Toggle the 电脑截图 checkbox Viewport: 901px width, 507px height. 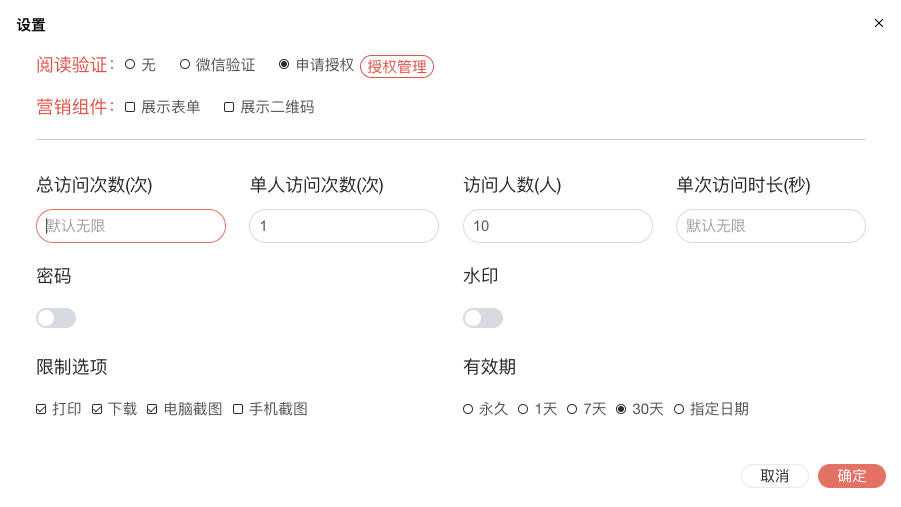[152, 409]
